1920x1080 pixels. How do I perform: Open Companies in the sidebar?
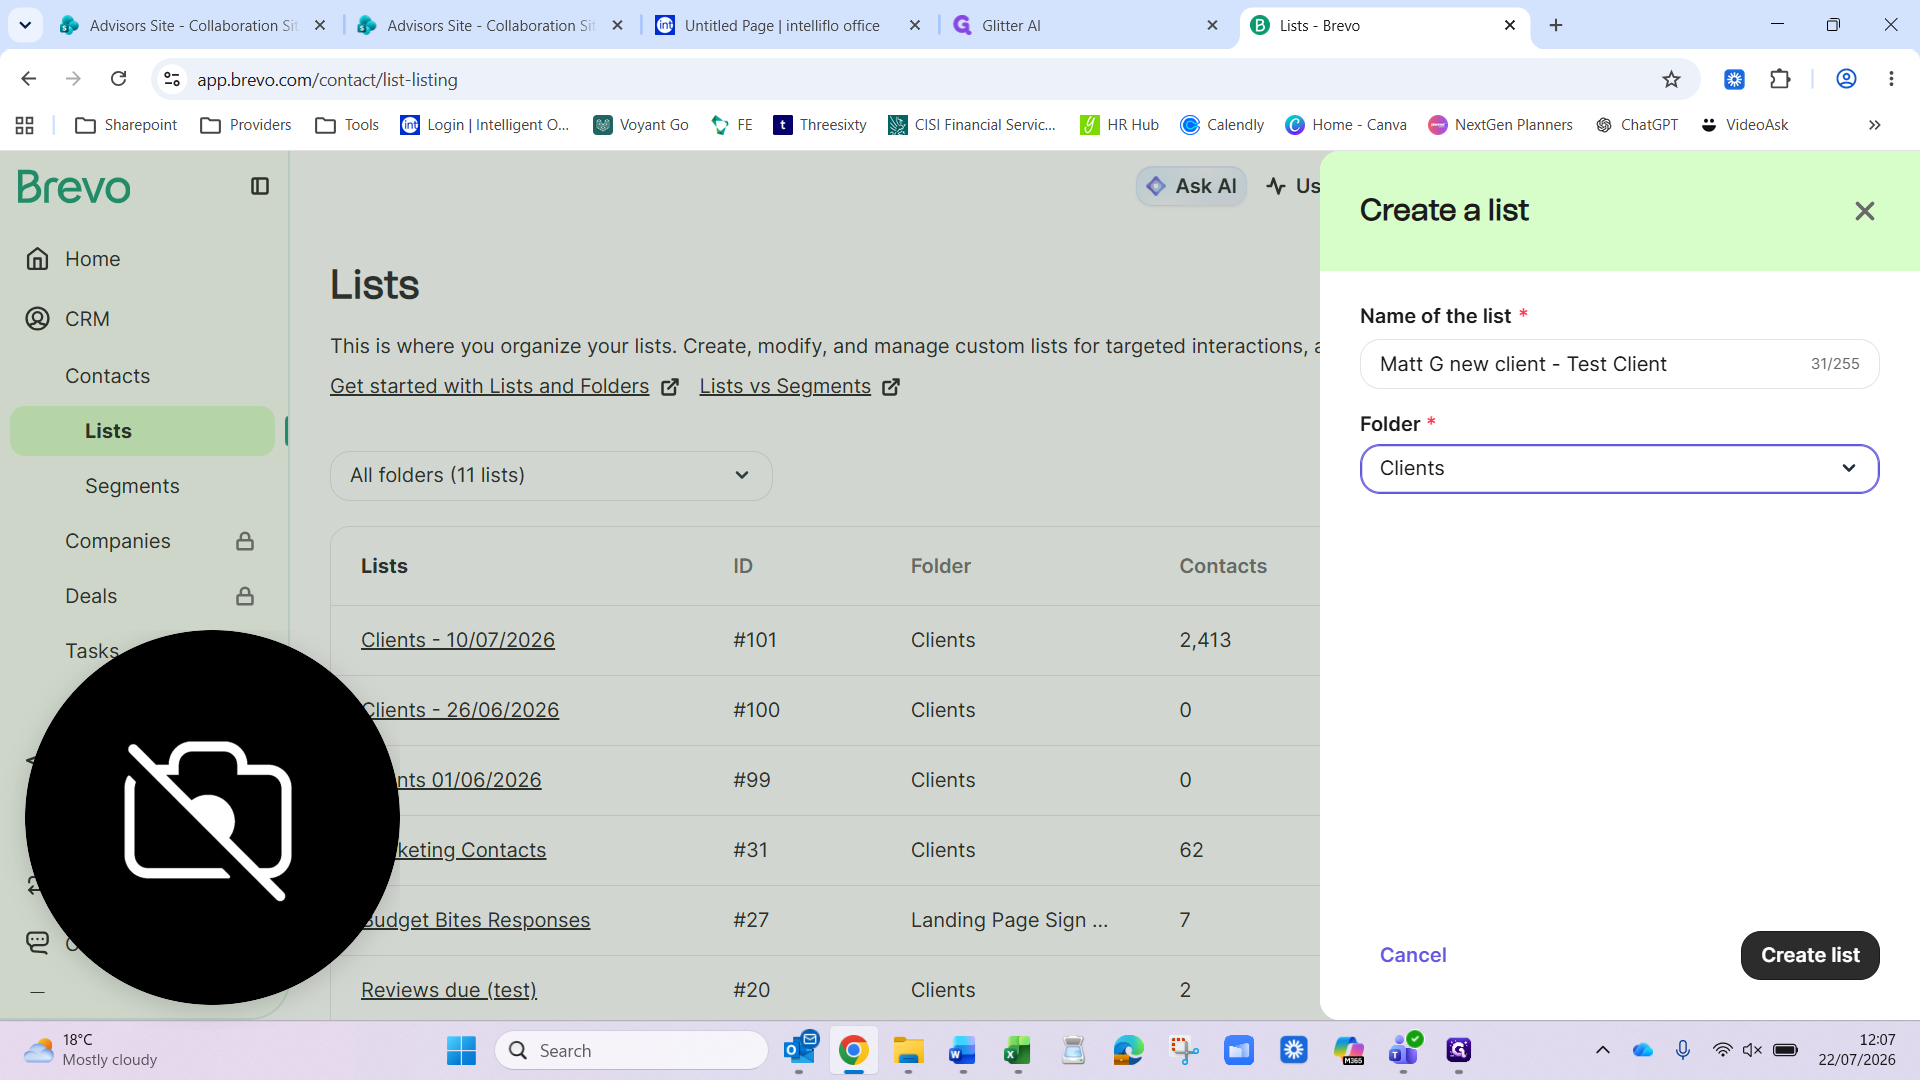pyautogui.click(x=118, y=541)
